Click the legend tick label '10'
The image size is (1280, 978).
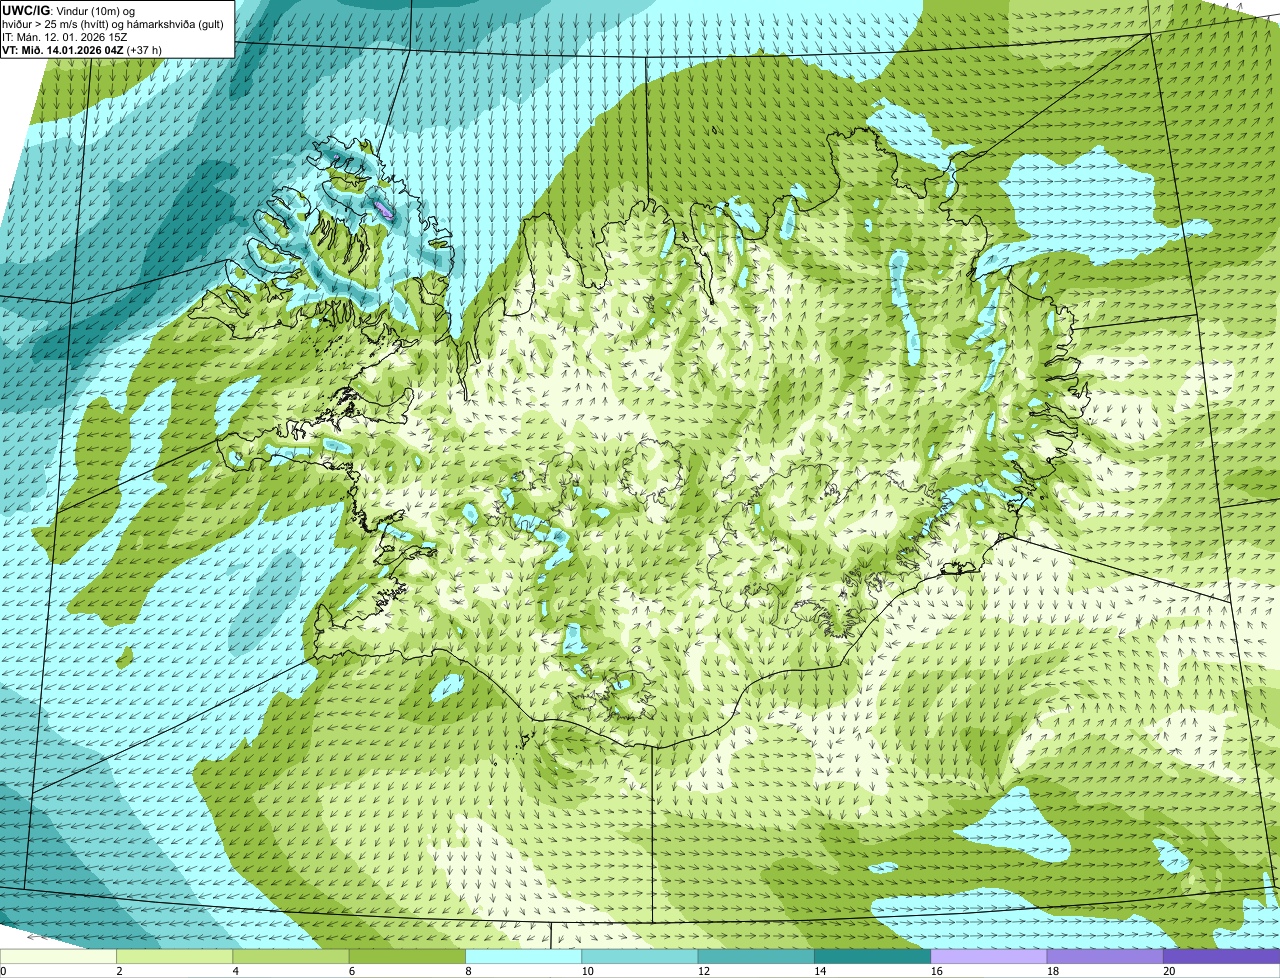click(586, 971)
